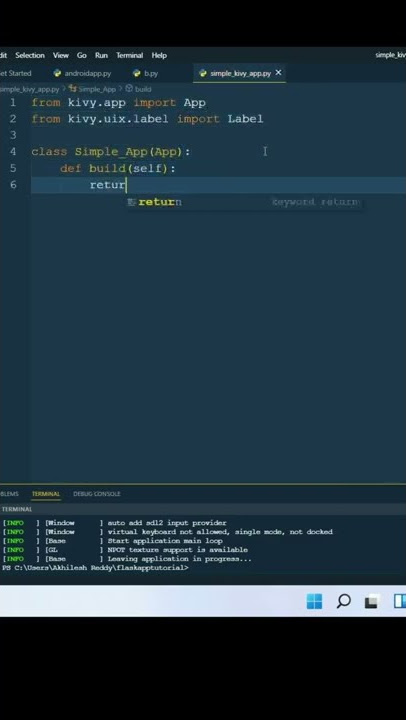Switch to the DEBUG CONSOLE panel tab
The image size is (406, 720).
coord(97,494)
